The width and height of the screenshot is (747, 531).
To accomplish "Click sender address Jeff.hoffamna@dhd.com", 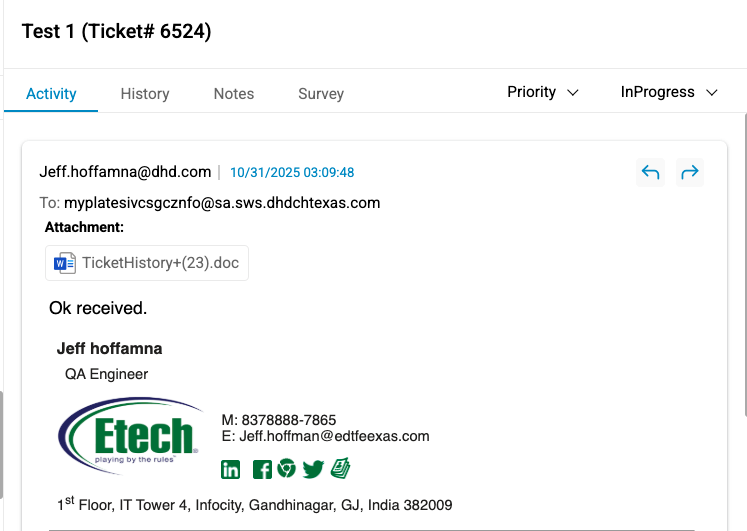I will point(125,172).
